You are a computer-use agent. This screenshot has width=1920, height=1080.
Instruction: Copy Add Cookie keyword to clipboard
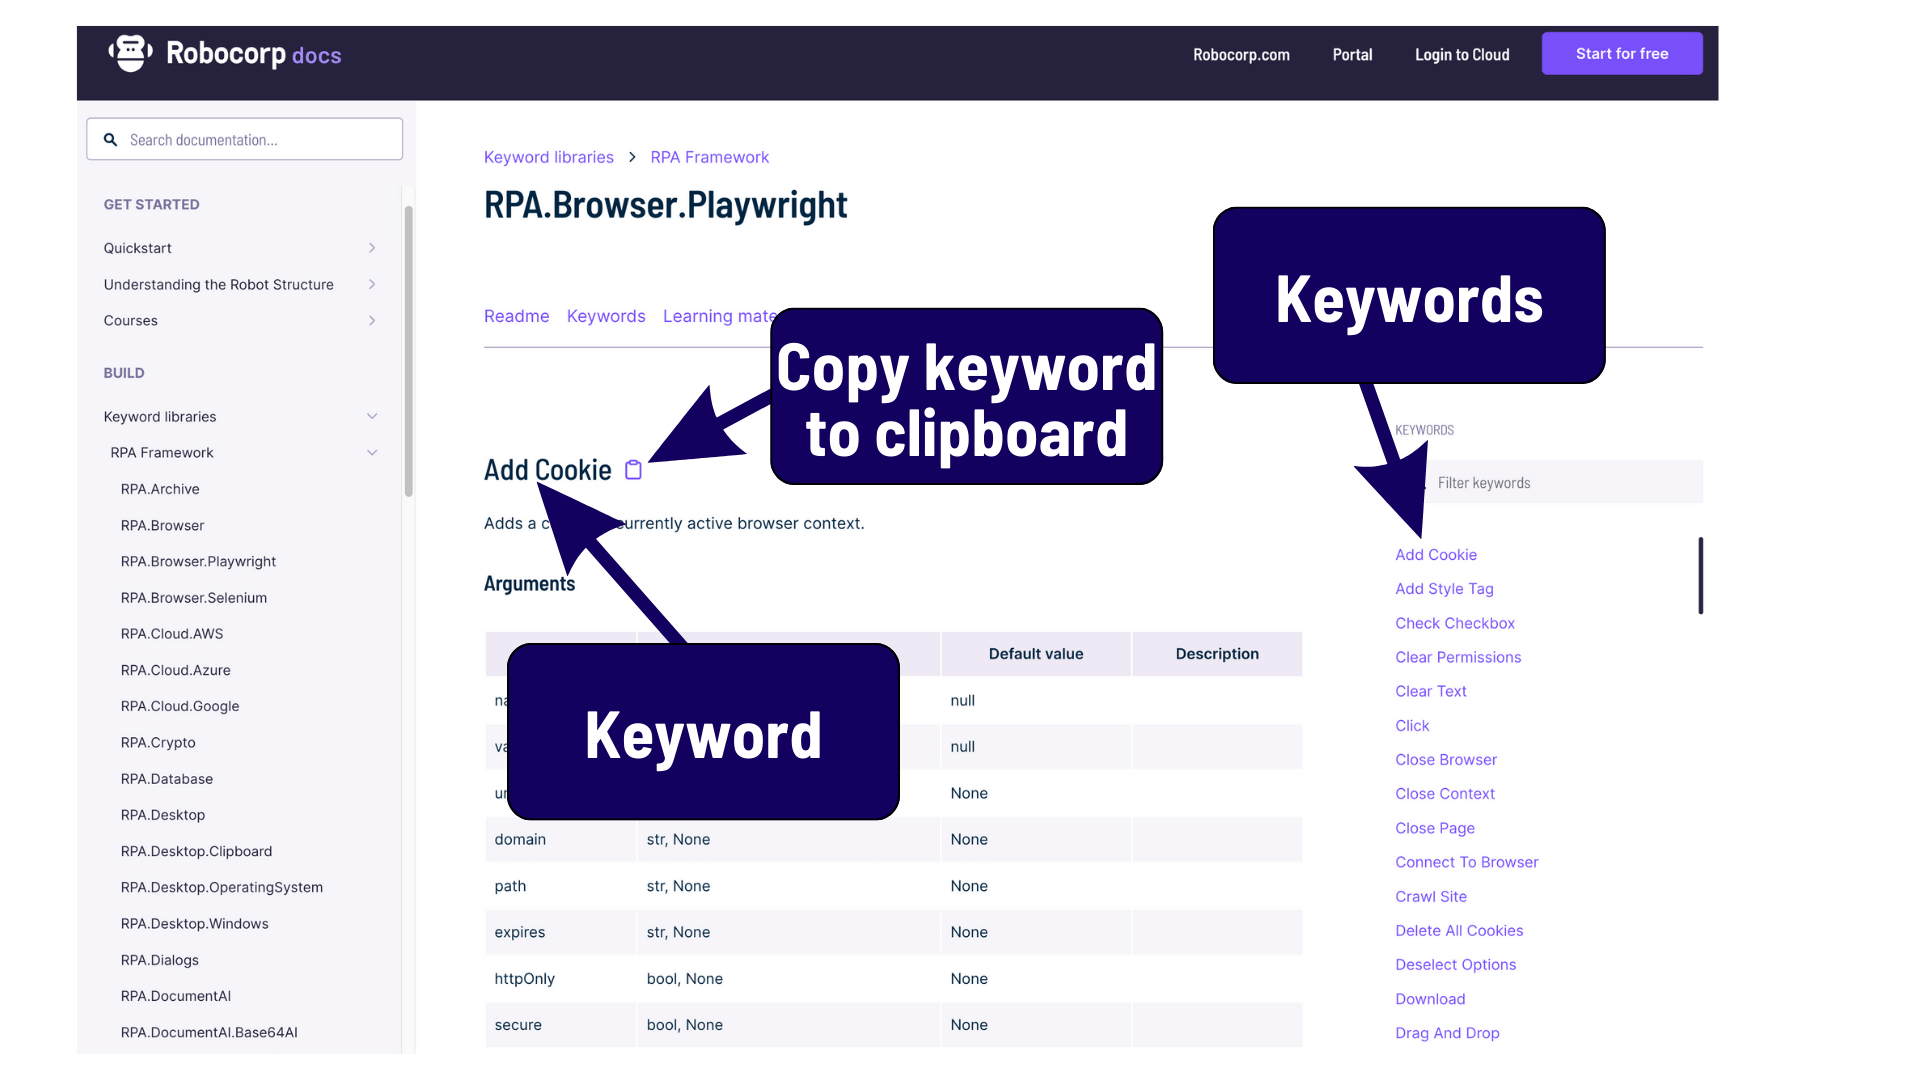click(x=633, y=470)
